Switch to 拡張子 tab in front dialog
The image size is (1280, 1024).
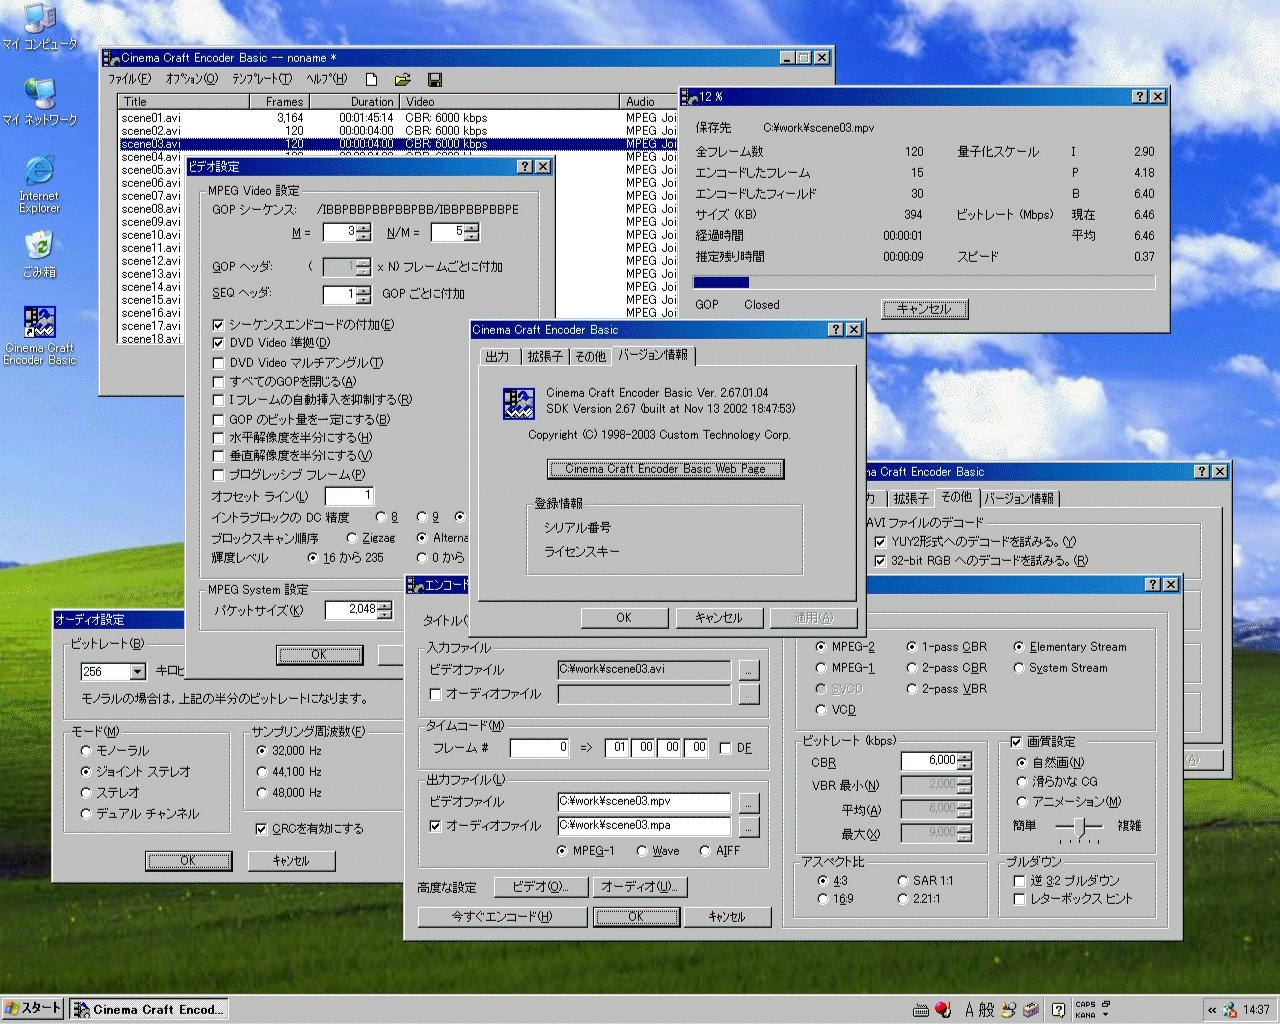click(x=545, y=357)
